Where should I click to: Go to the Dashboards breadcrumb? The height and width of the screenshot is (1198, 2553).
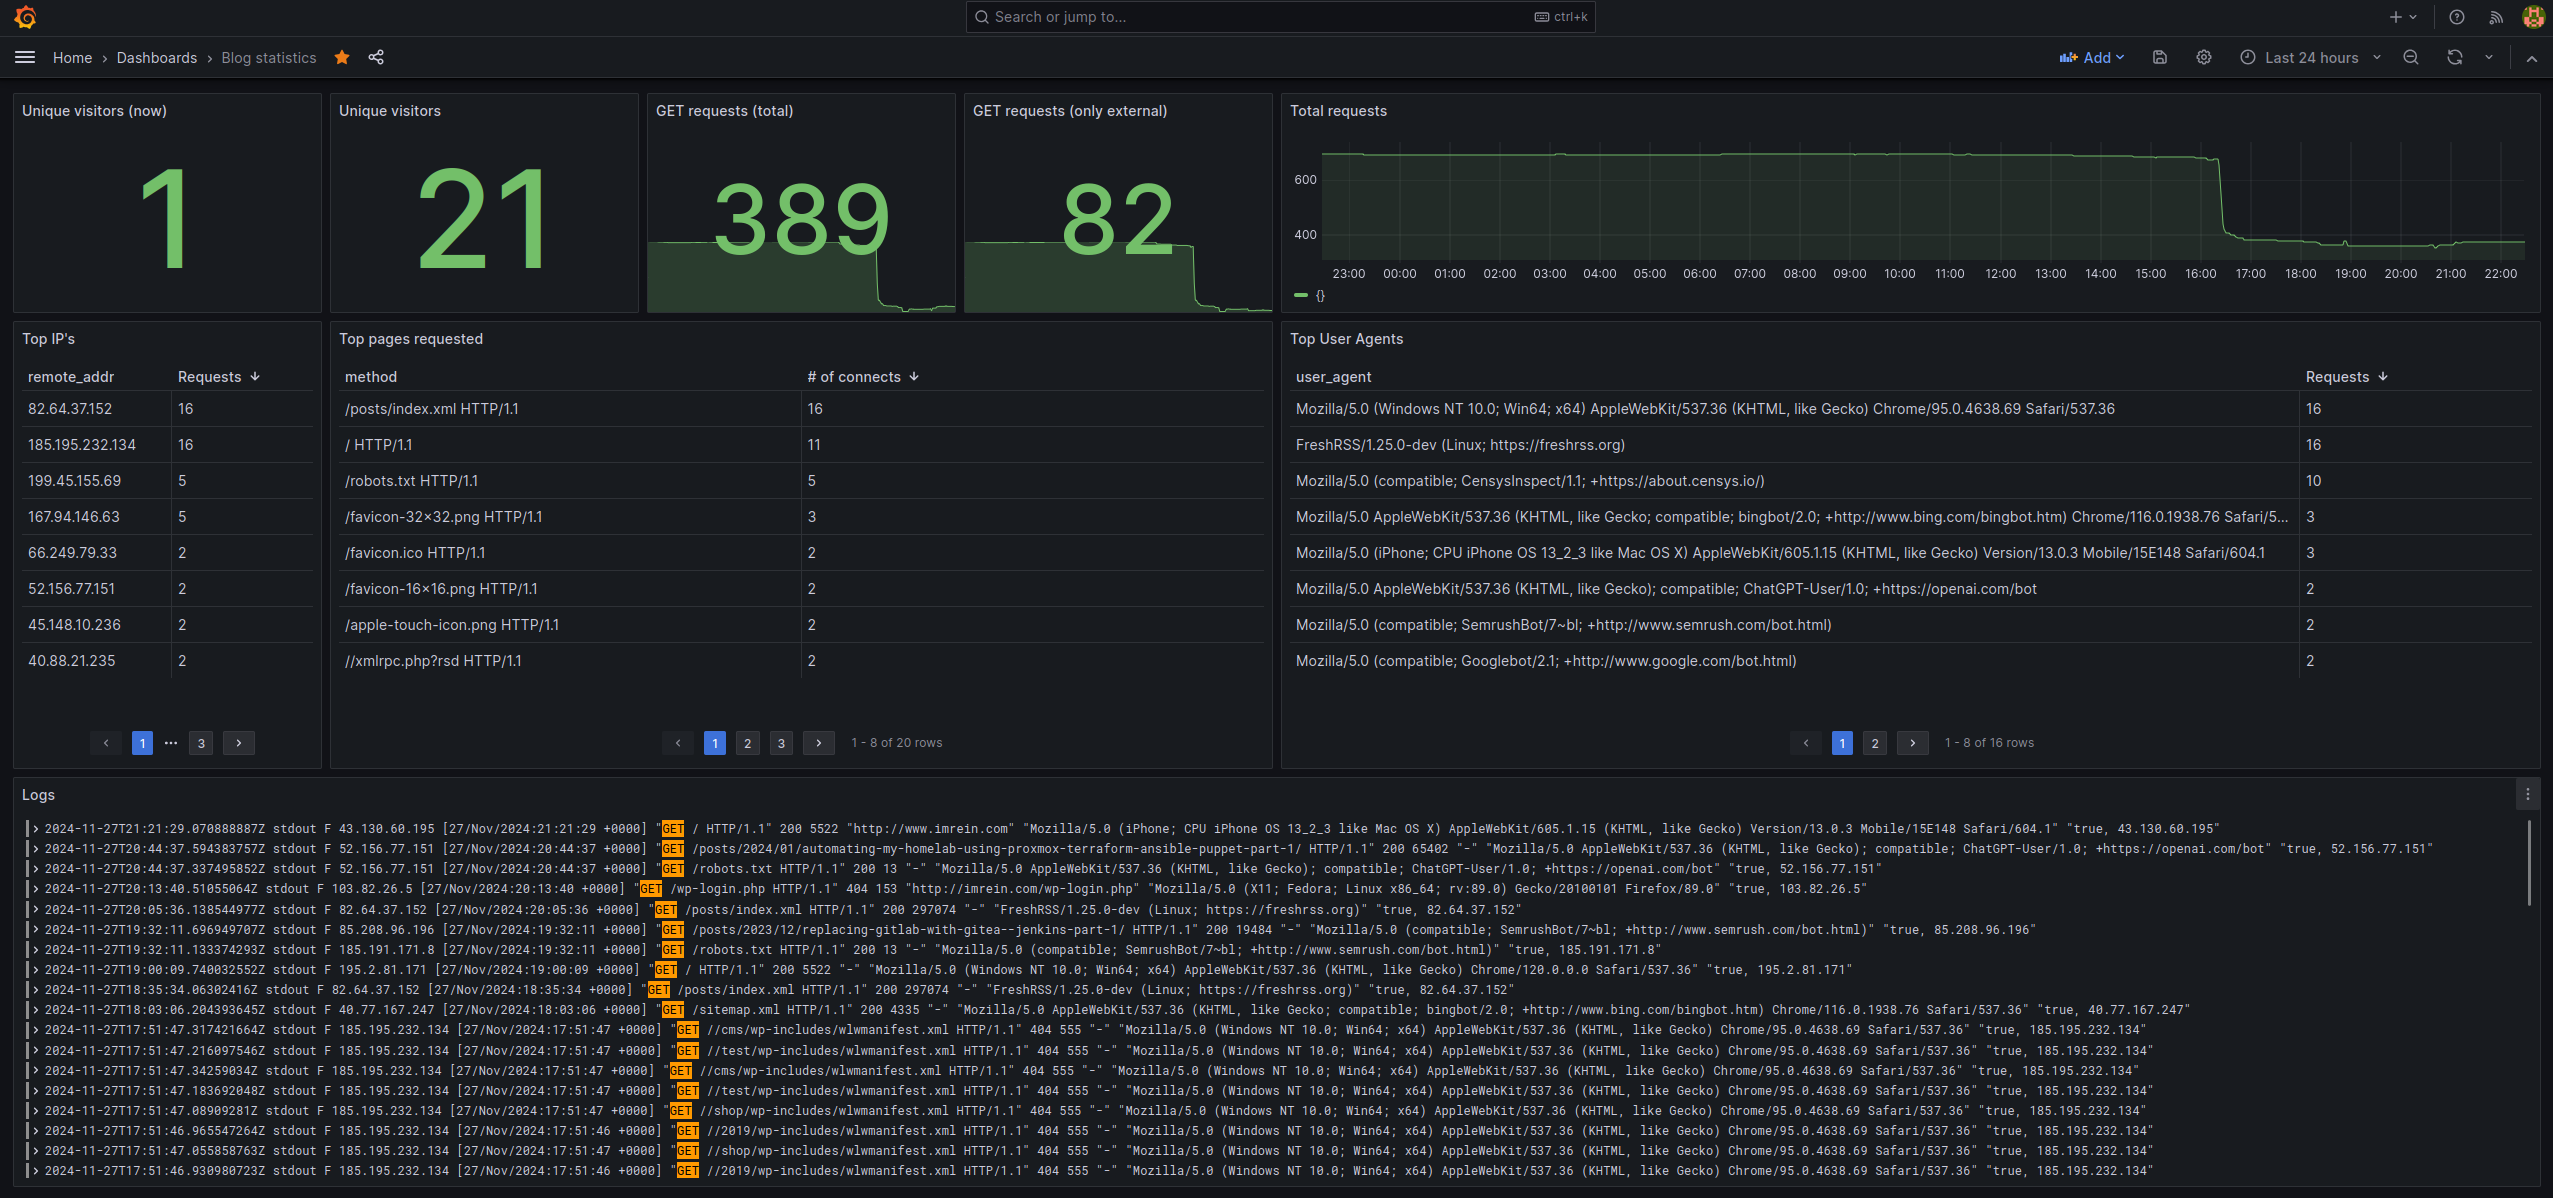click(x=157, y=58)
